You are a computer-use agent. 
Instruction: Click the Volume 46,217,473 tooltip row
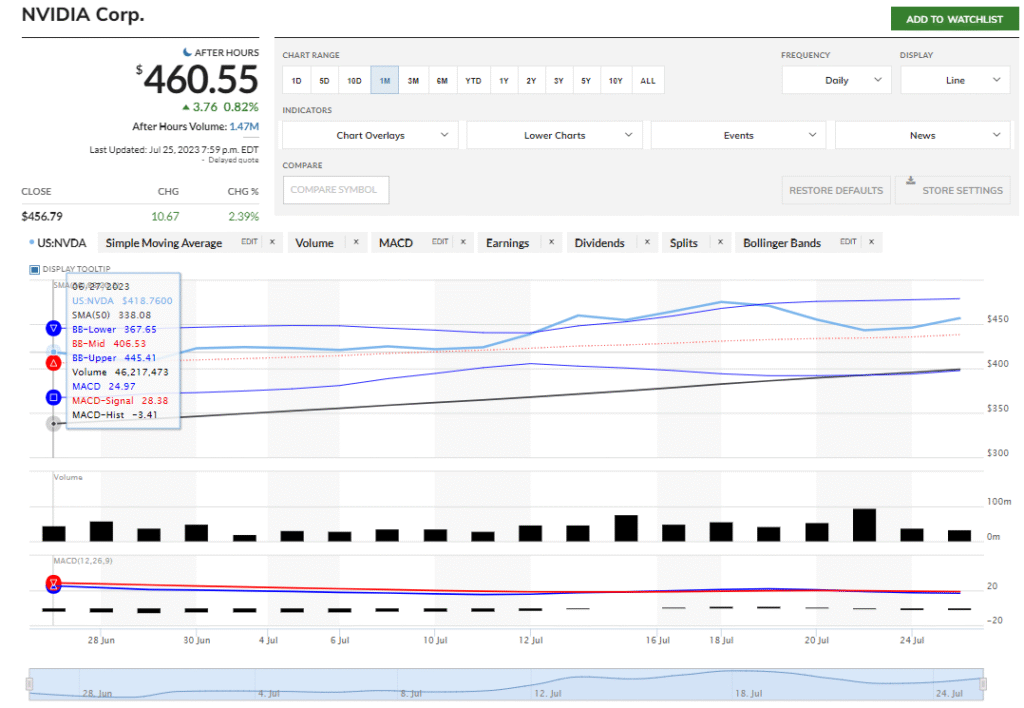pos(120,372)
